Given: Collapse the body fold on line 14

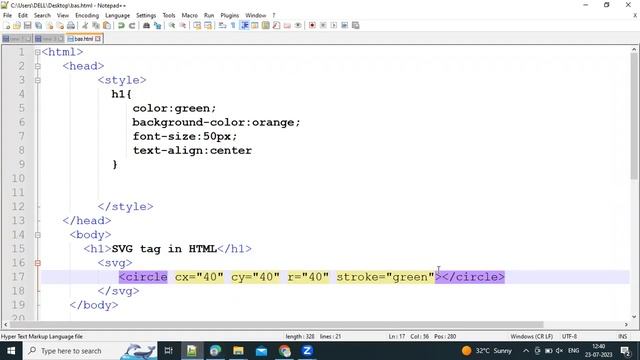Looking at the screenshot, I should click(x=38, y=235).
